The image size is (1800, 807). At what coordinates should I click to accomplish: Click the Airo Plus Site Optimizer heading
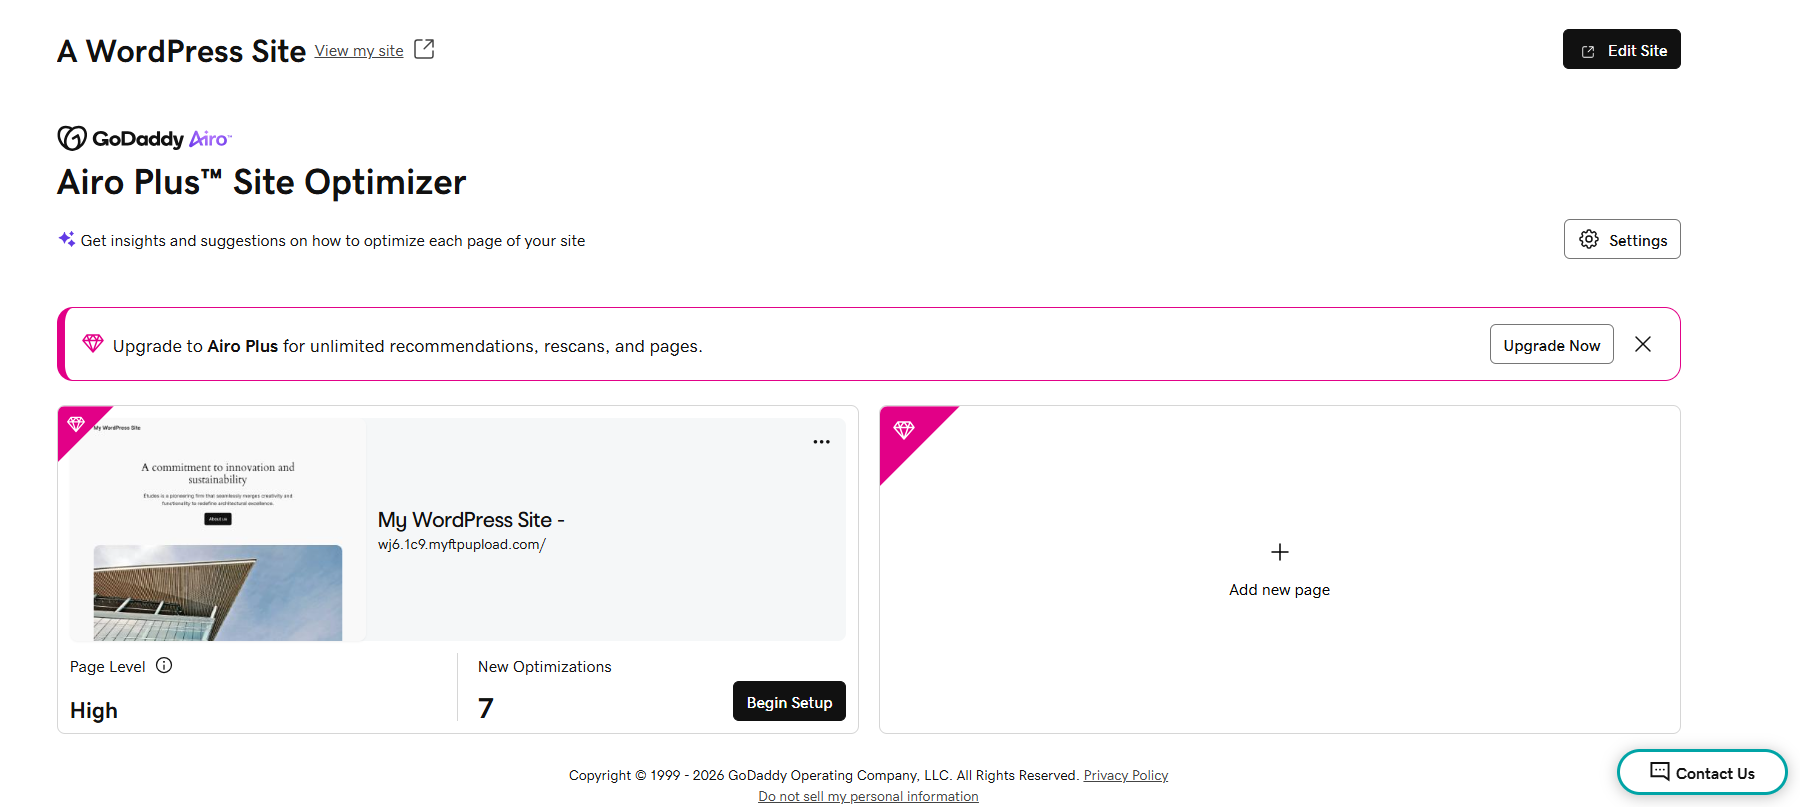tap(262, 182)
